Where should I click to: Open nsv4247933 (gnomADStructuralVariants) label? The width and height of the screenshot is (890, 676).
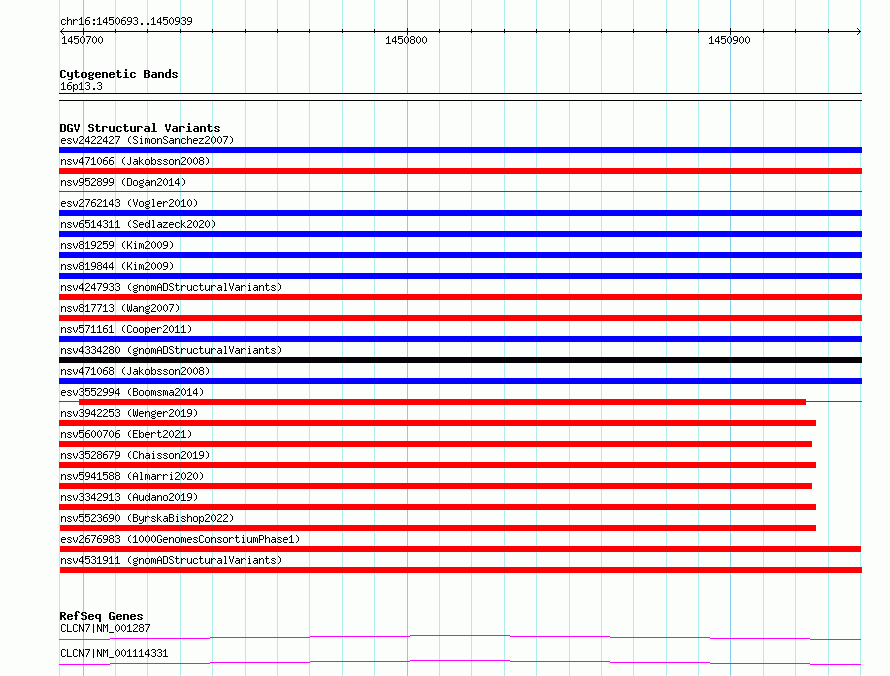click(x=171, y=287)
